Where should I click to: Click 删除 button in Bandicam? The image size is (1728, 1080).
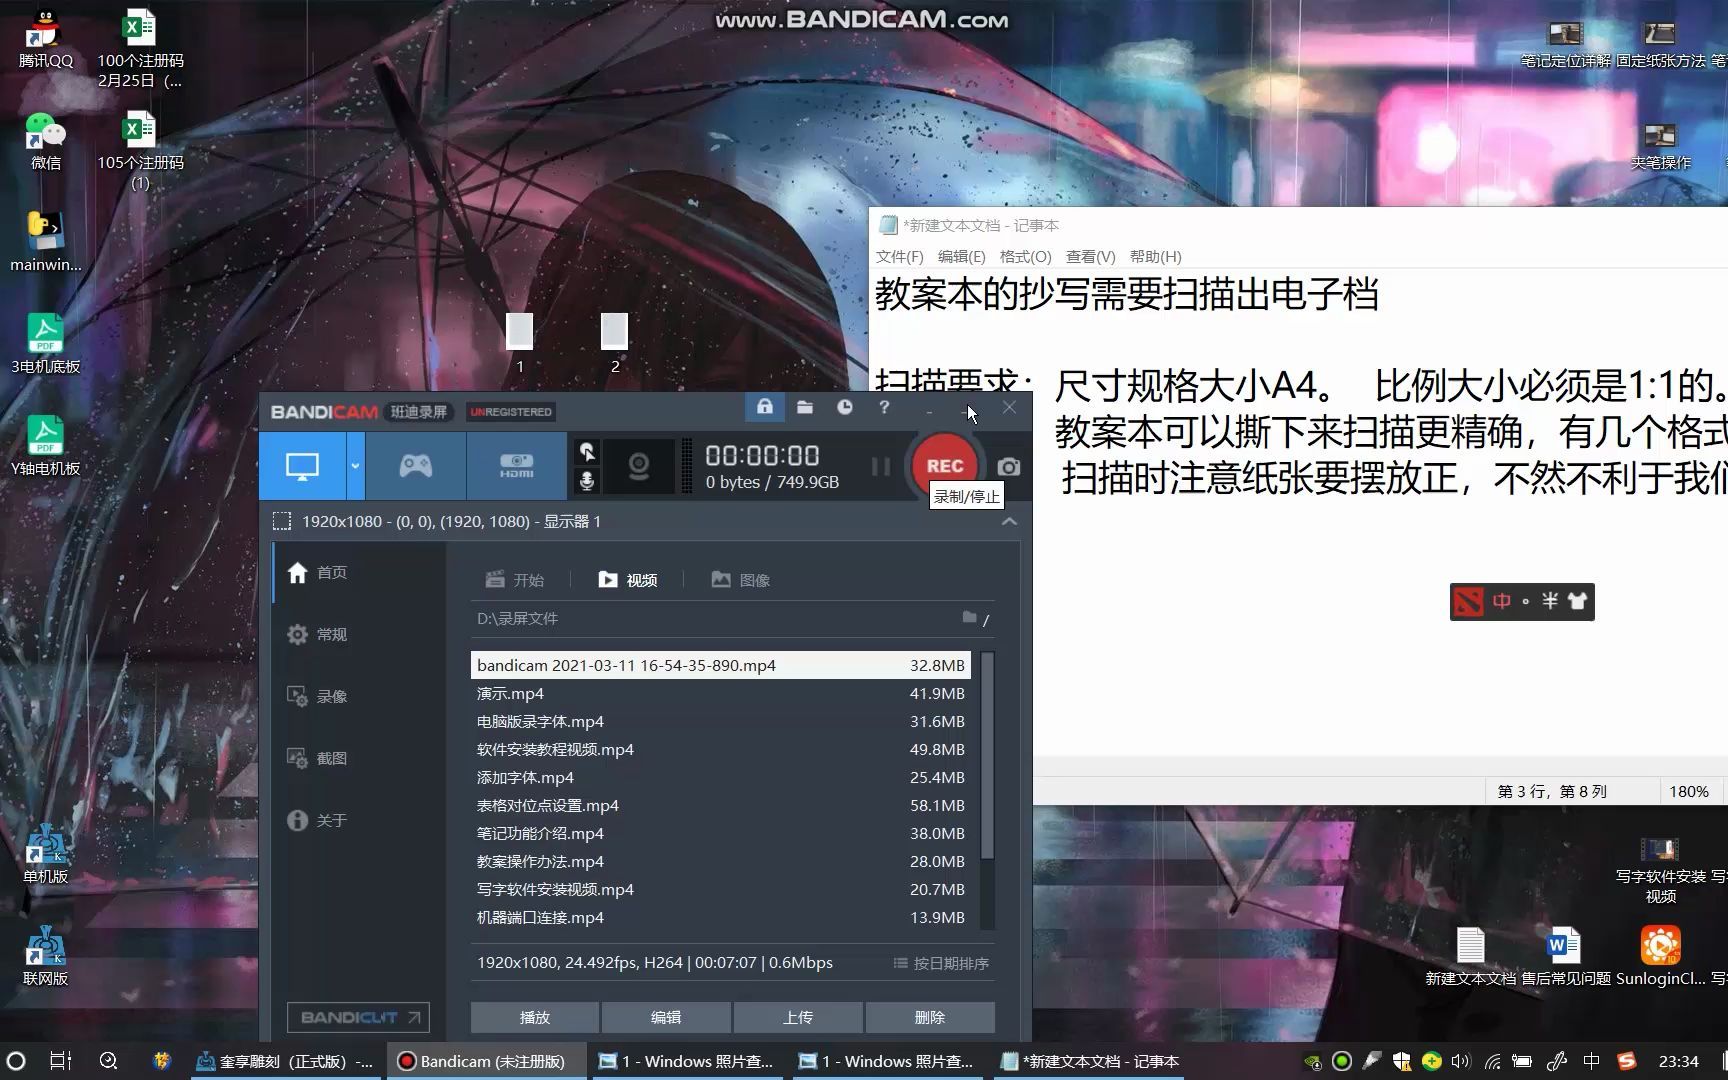coord(930,1017)
